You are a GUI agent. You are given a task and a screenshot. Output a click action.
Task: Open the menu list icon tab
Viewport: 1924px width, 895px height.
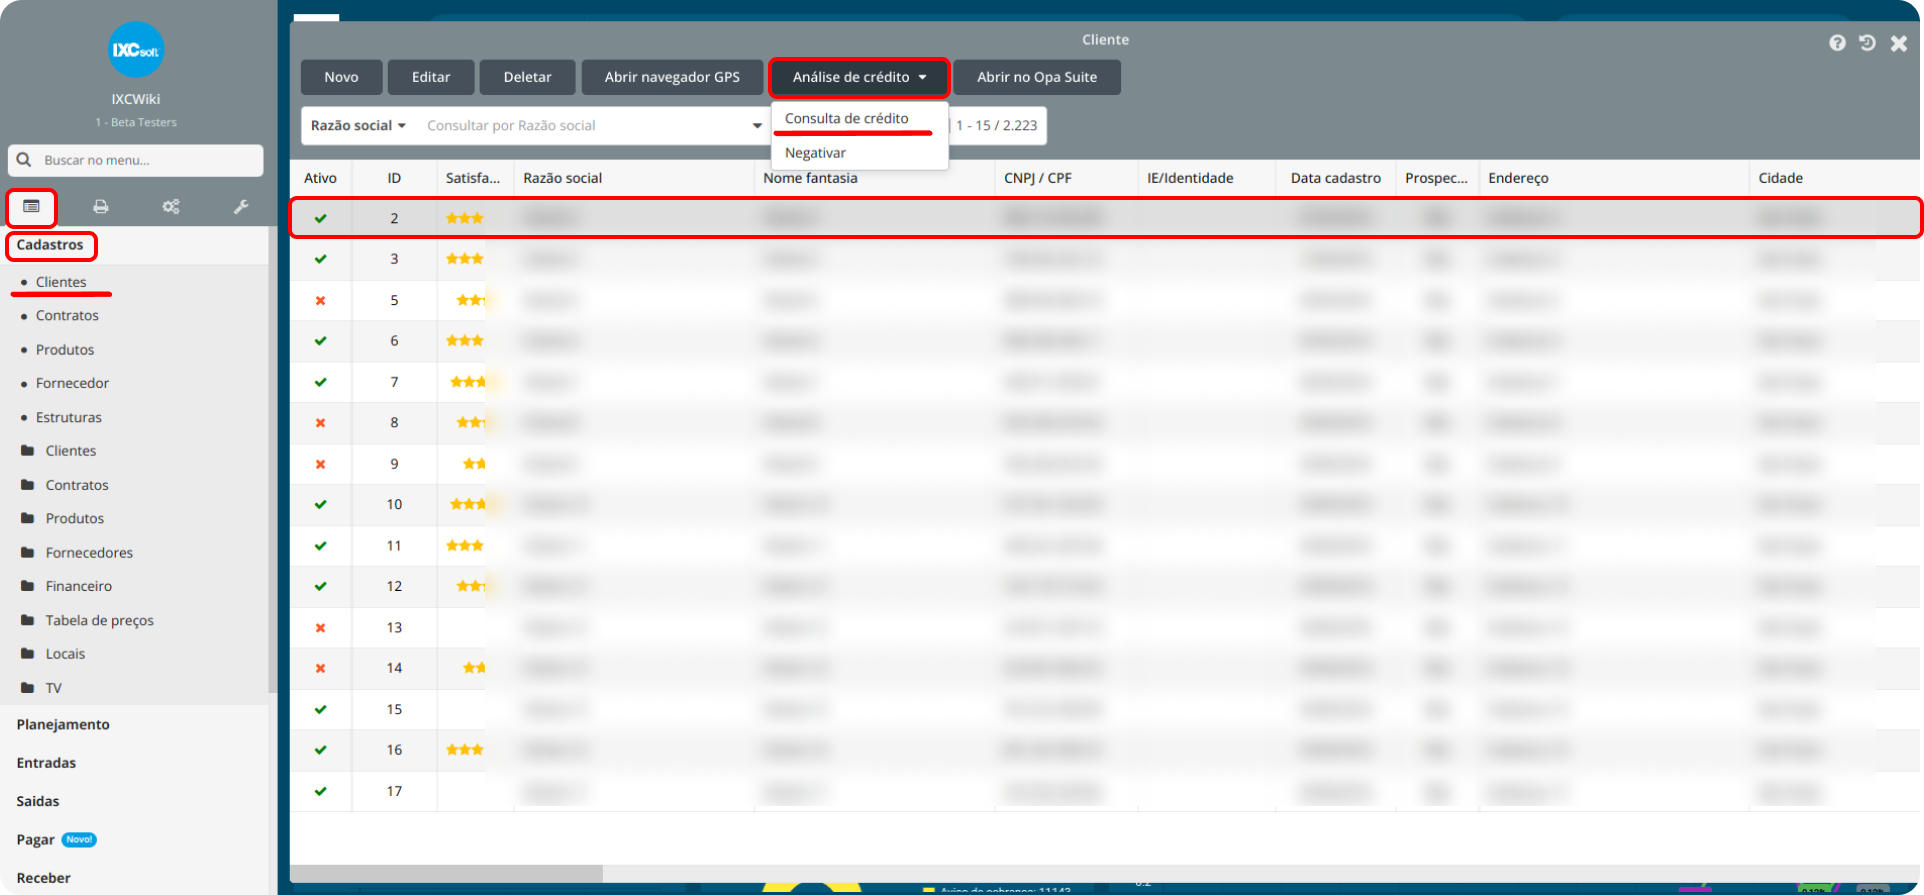click(x=31, y=206)
